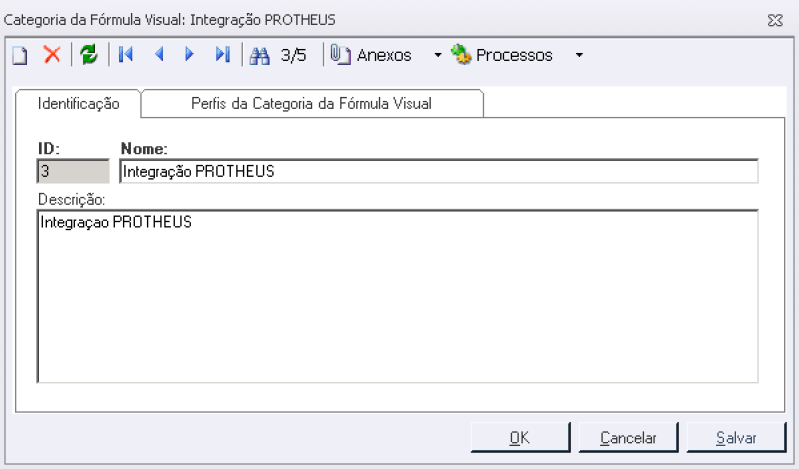
Task: Switch to the Identificação tab
Action: (78, 103)
